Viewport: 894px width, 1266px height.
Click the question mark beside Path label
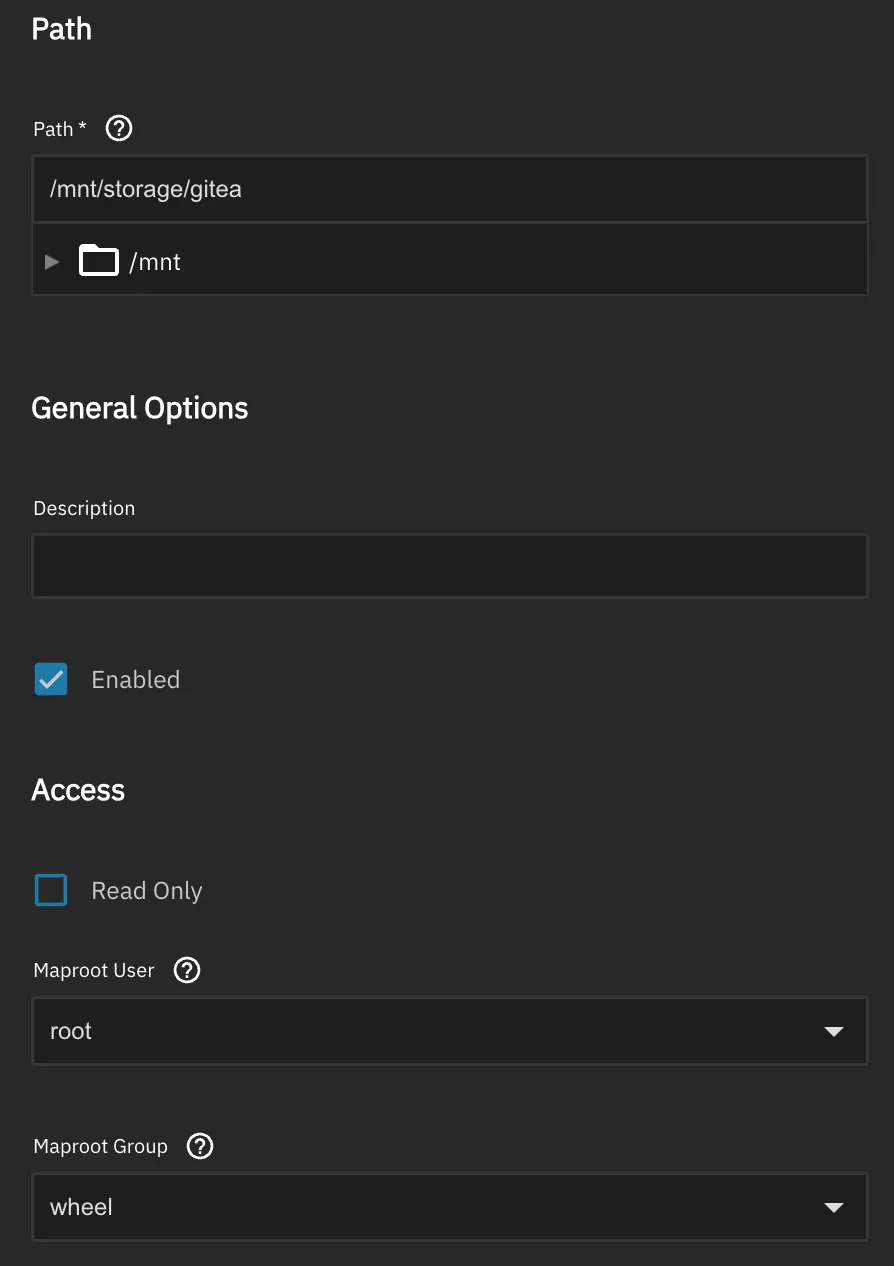[x=118, y=128]
